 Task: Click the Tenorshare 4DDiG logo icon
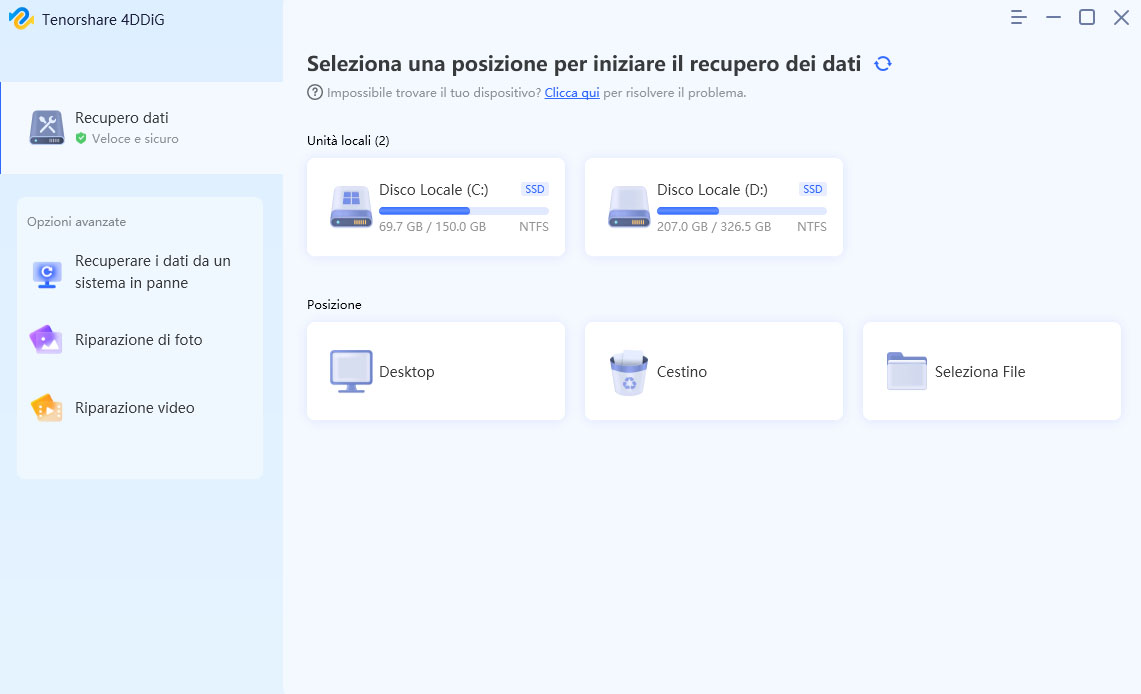[21, 19]
